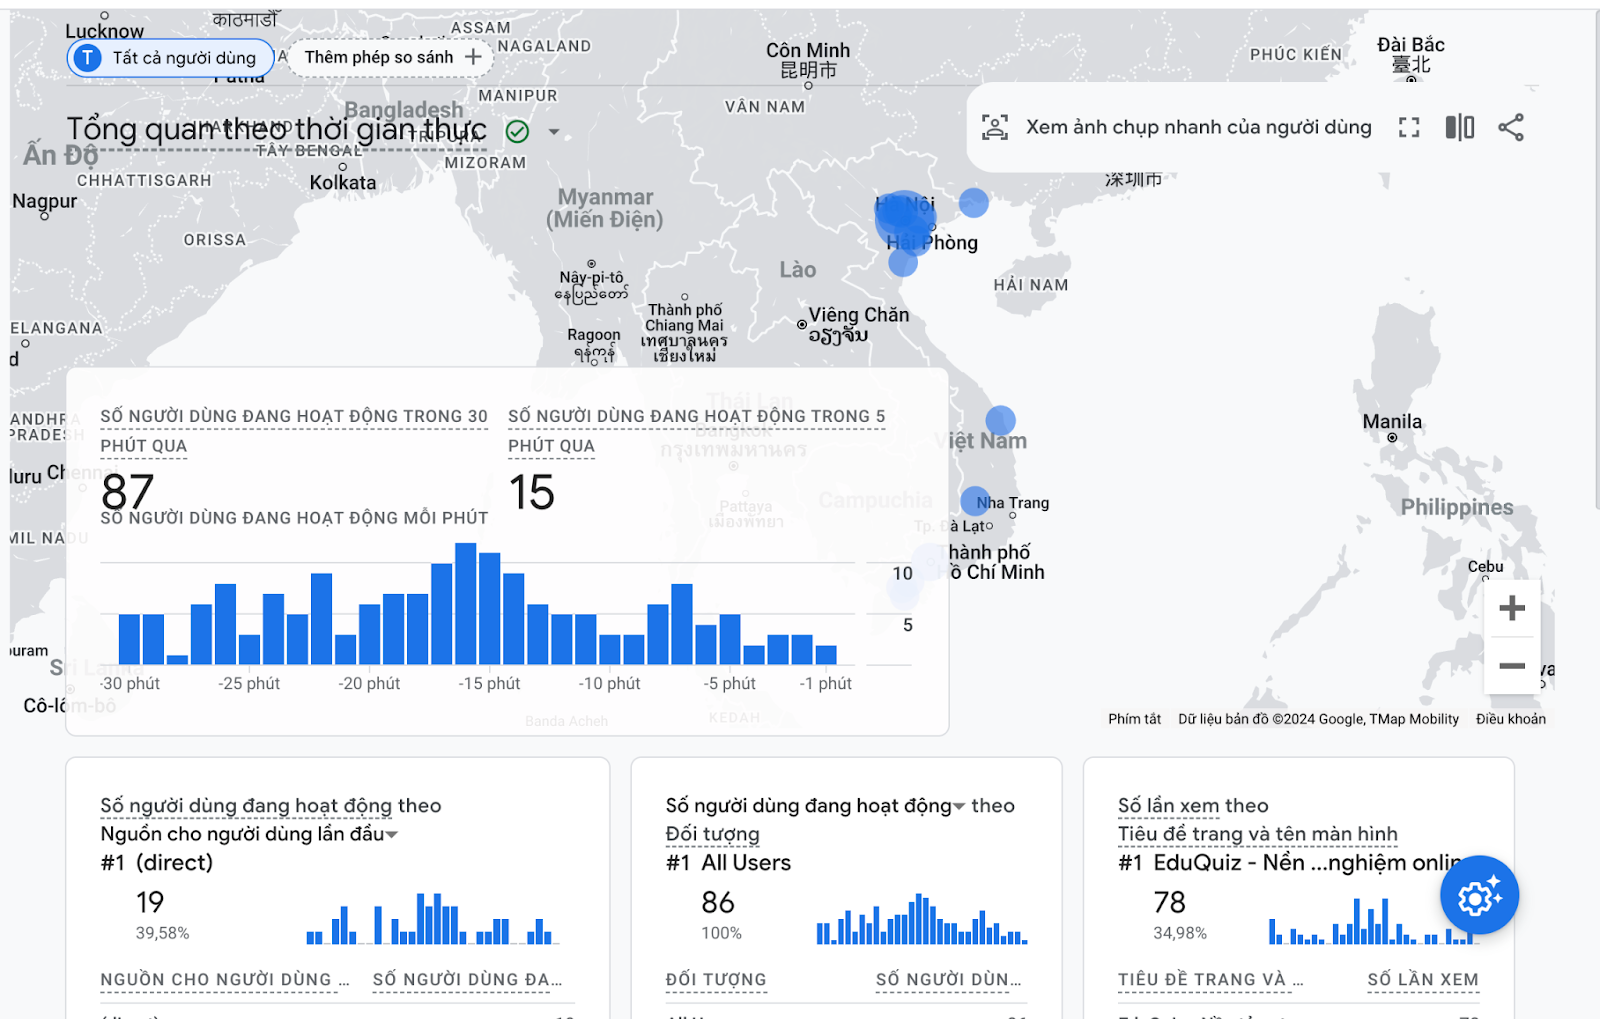Click the fullscreen expand icon

click(1409, 127)
